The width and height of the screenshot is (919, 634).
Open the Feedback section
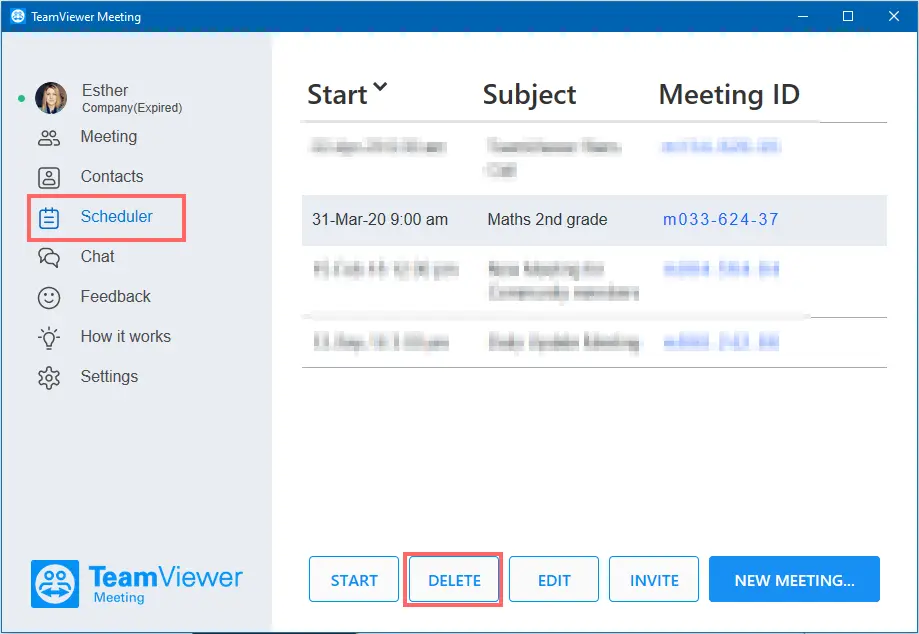pyautogui.click(x=115, y=296)
